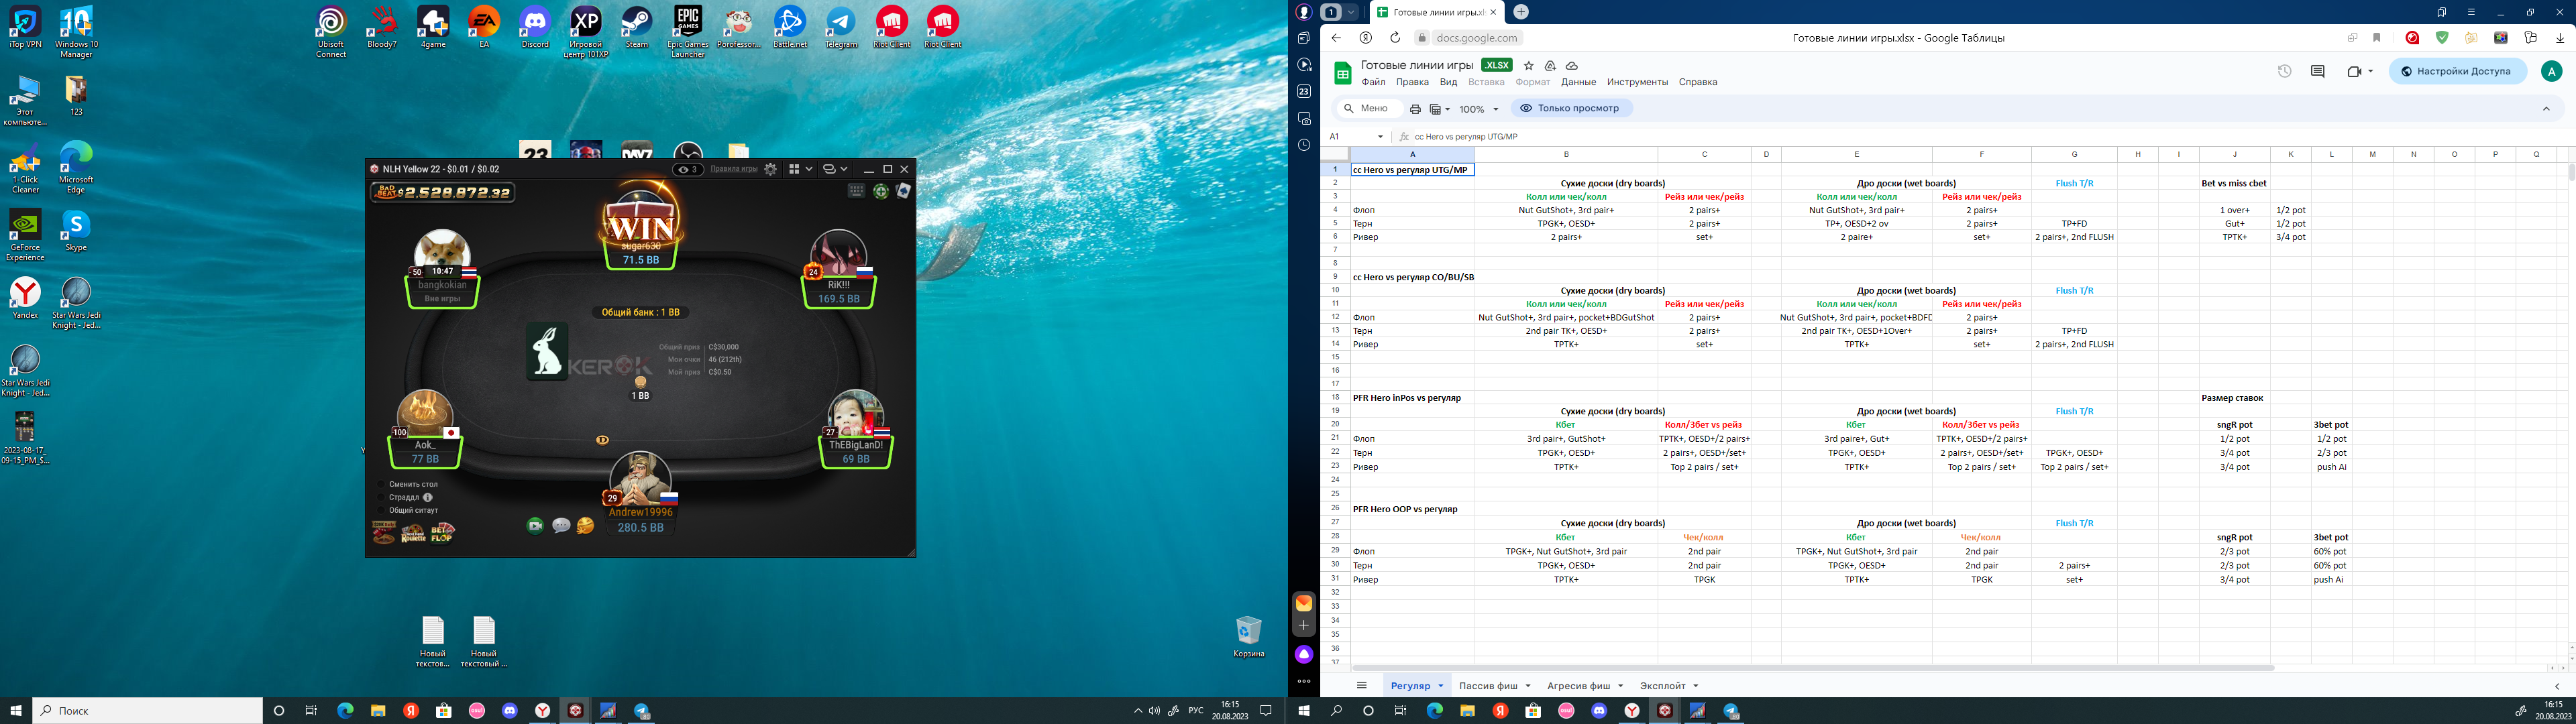
Task: Toggle the page bookmark flag icon in browser
Action: coord(2377,38)
